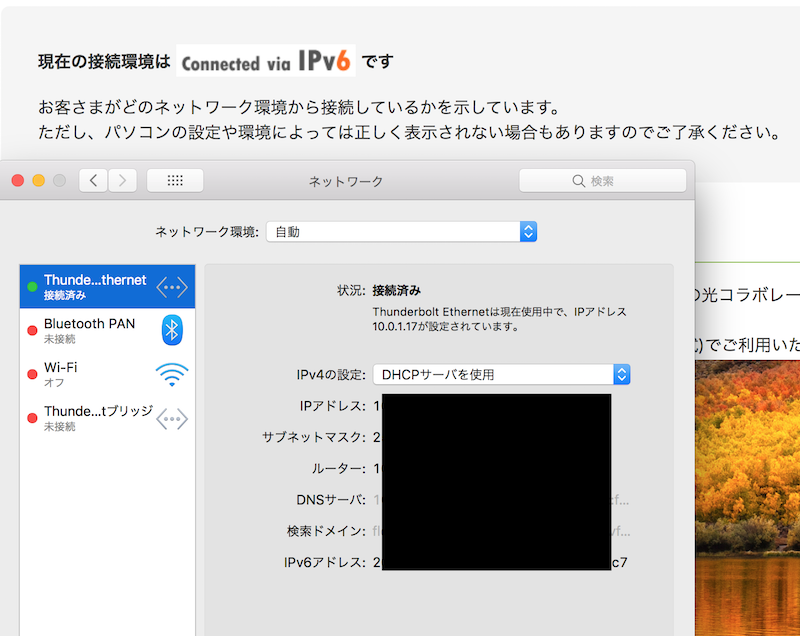The width and height of the screenshot is (800, 636).
Task: Click the 状況: 接続済み status text
Action: 379,291
